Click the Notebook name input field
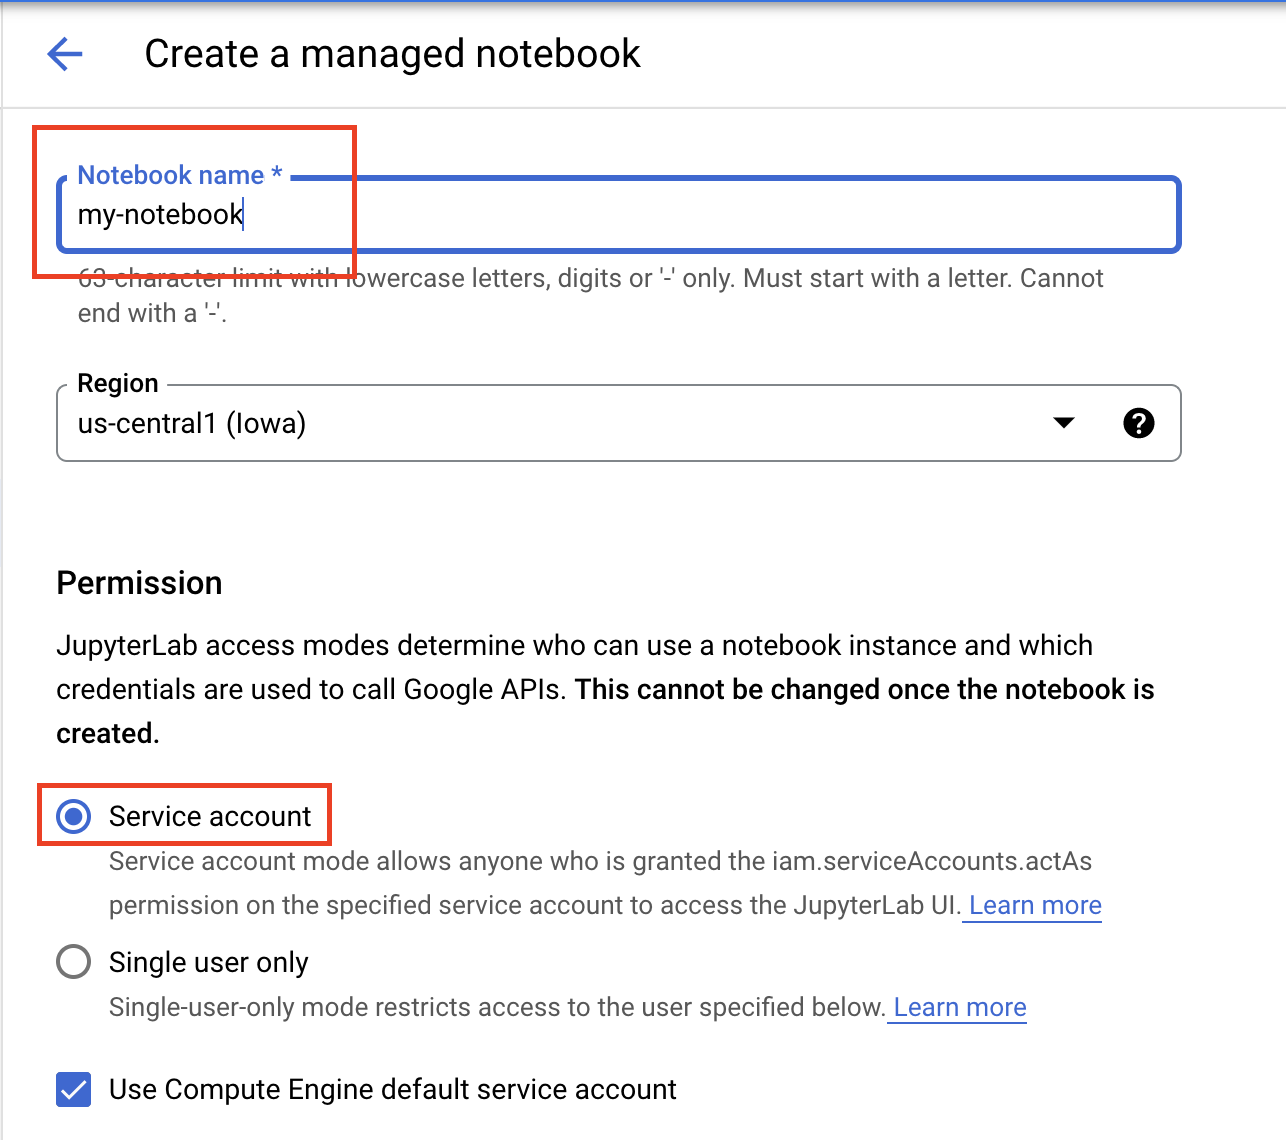Viewport: 1286px width, 1140px height. (600, 215)
